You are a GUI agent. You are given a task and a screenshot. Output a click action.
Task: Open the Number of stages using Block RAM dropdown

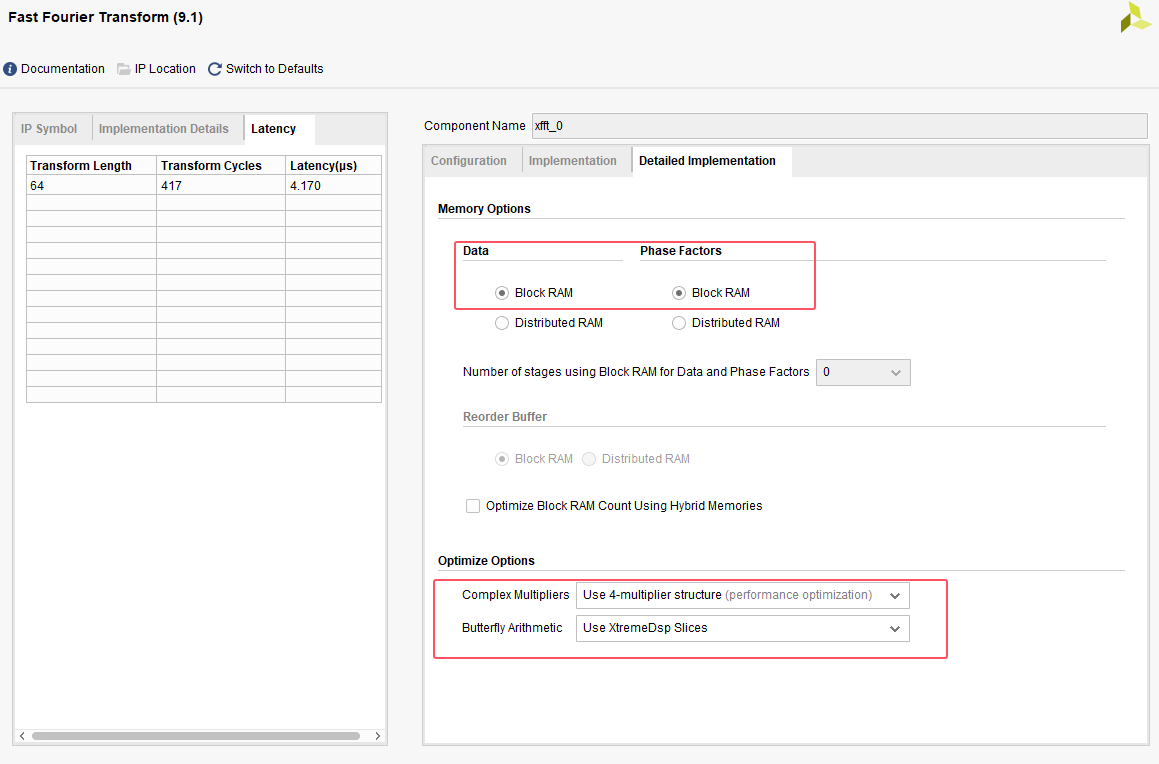tap(863, 372)
